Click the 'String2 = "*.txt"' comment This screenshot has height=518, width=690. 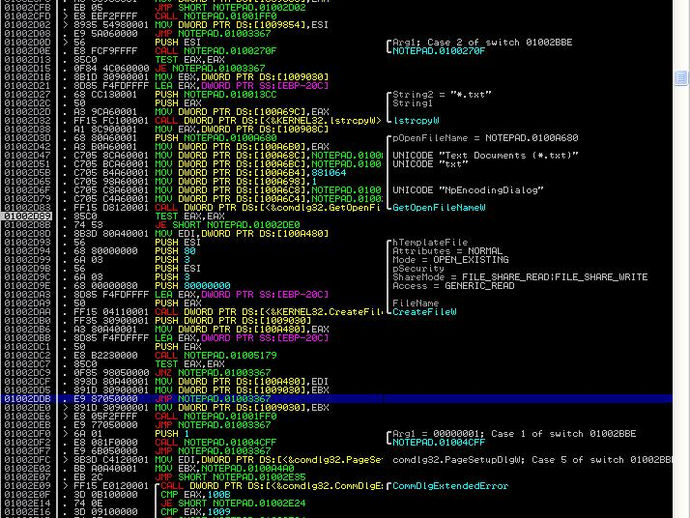point(441,95)
